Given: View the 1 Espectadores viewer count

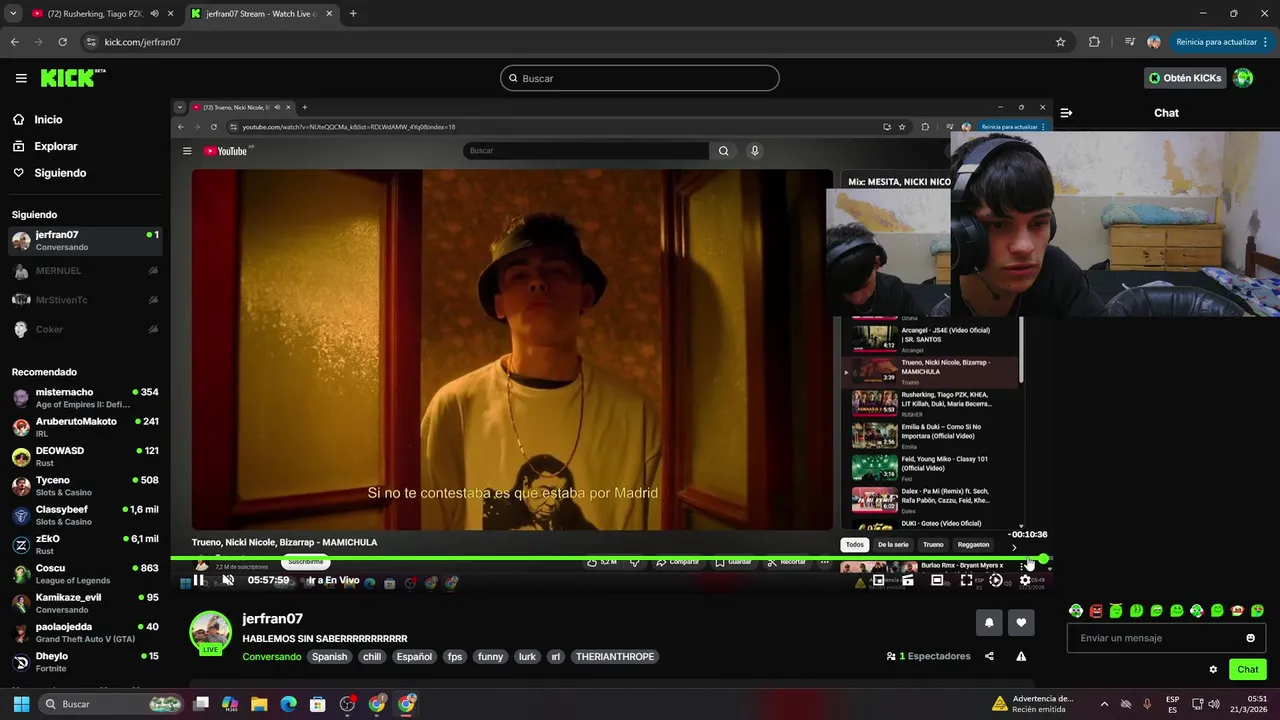Looking at the screenshot, I should pos(928,656).
